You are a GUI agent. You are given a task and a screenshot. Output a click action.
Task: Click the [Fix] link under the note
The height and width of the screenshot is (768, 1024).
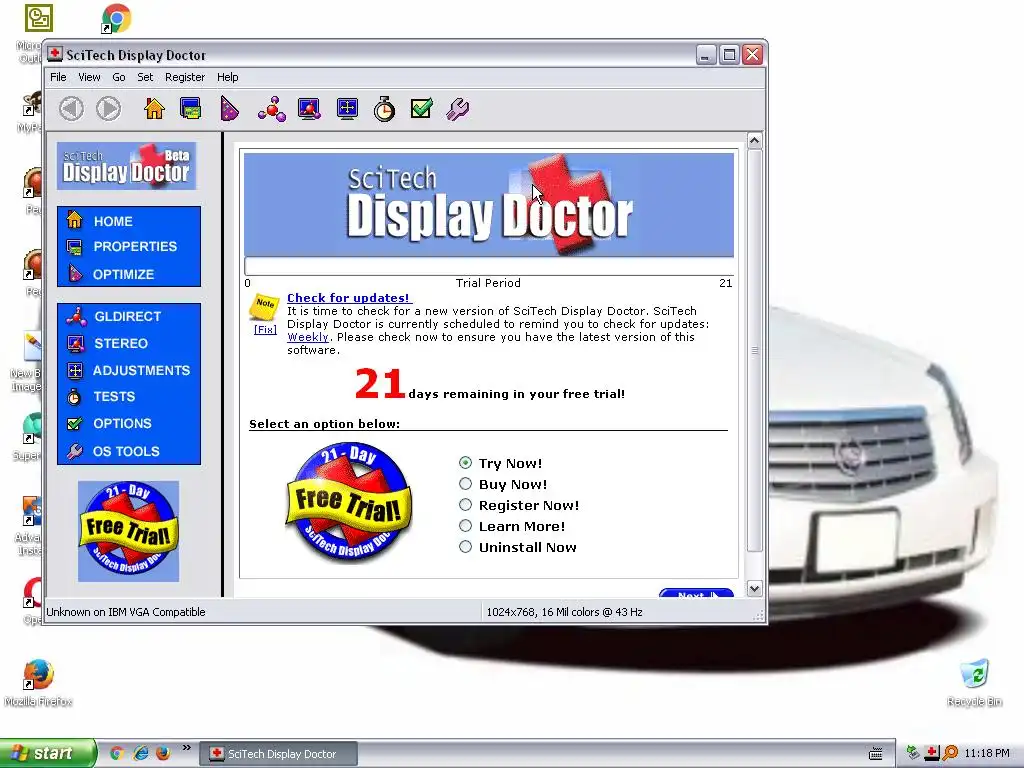point(265,329)
